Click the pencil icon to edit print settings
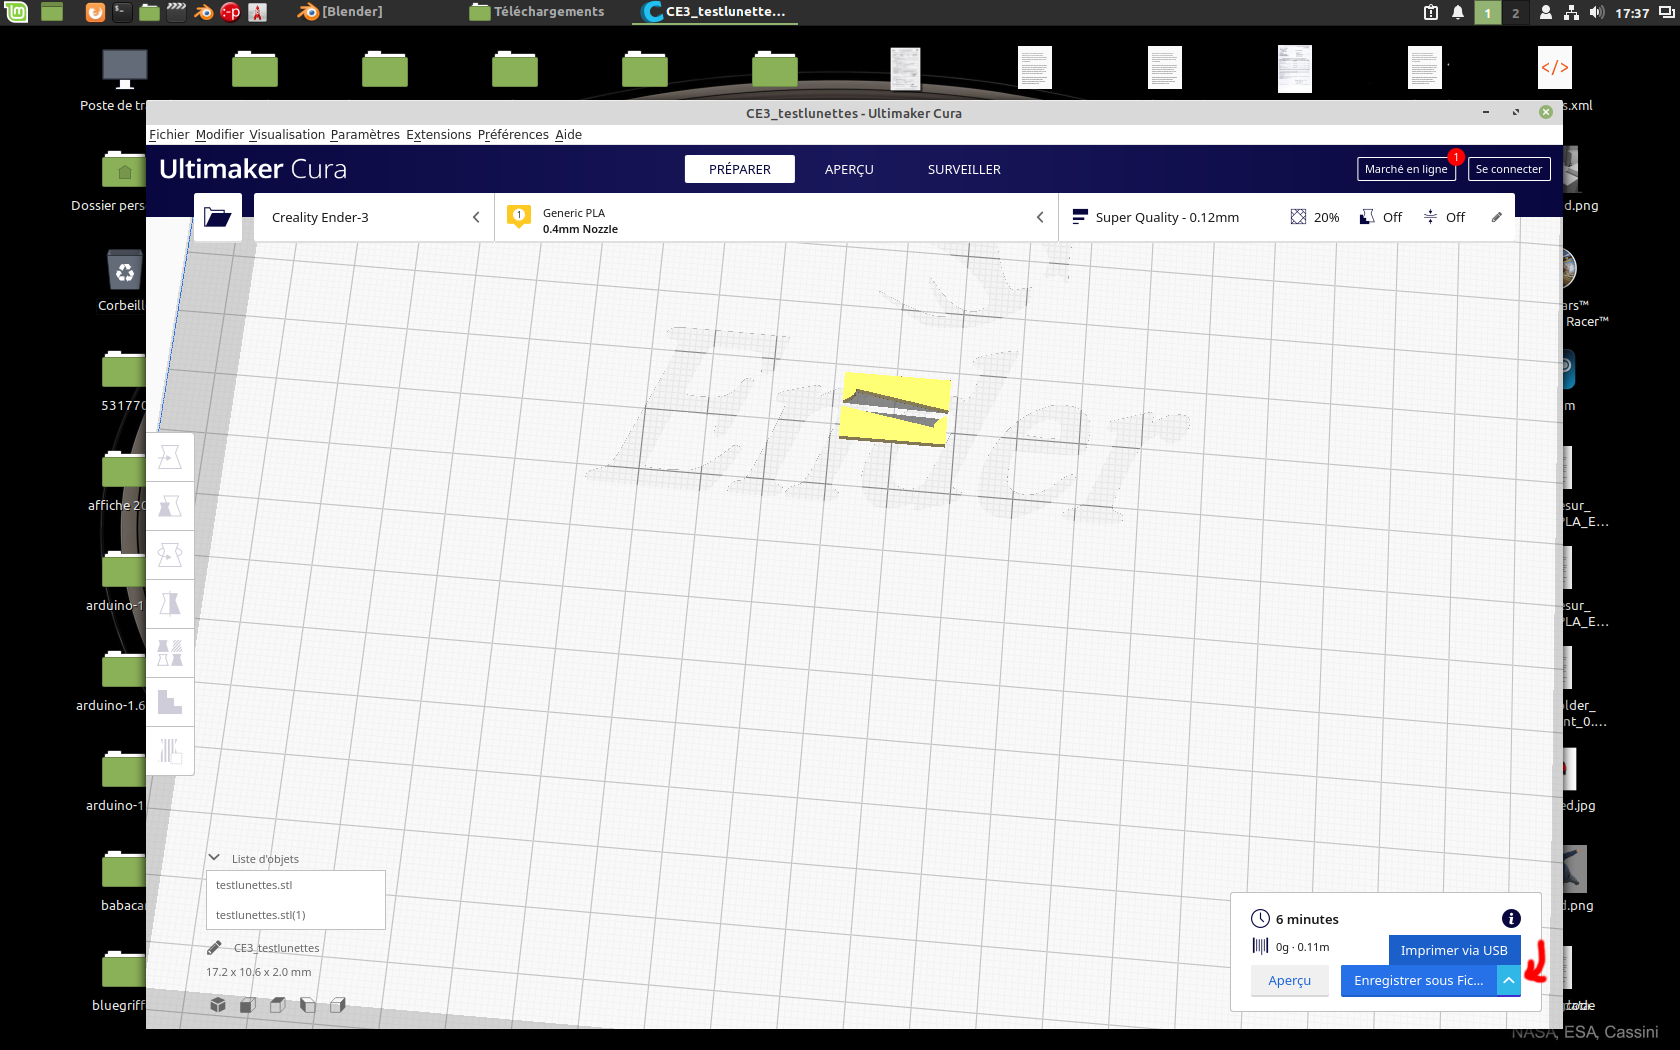 pos(1497,217)
